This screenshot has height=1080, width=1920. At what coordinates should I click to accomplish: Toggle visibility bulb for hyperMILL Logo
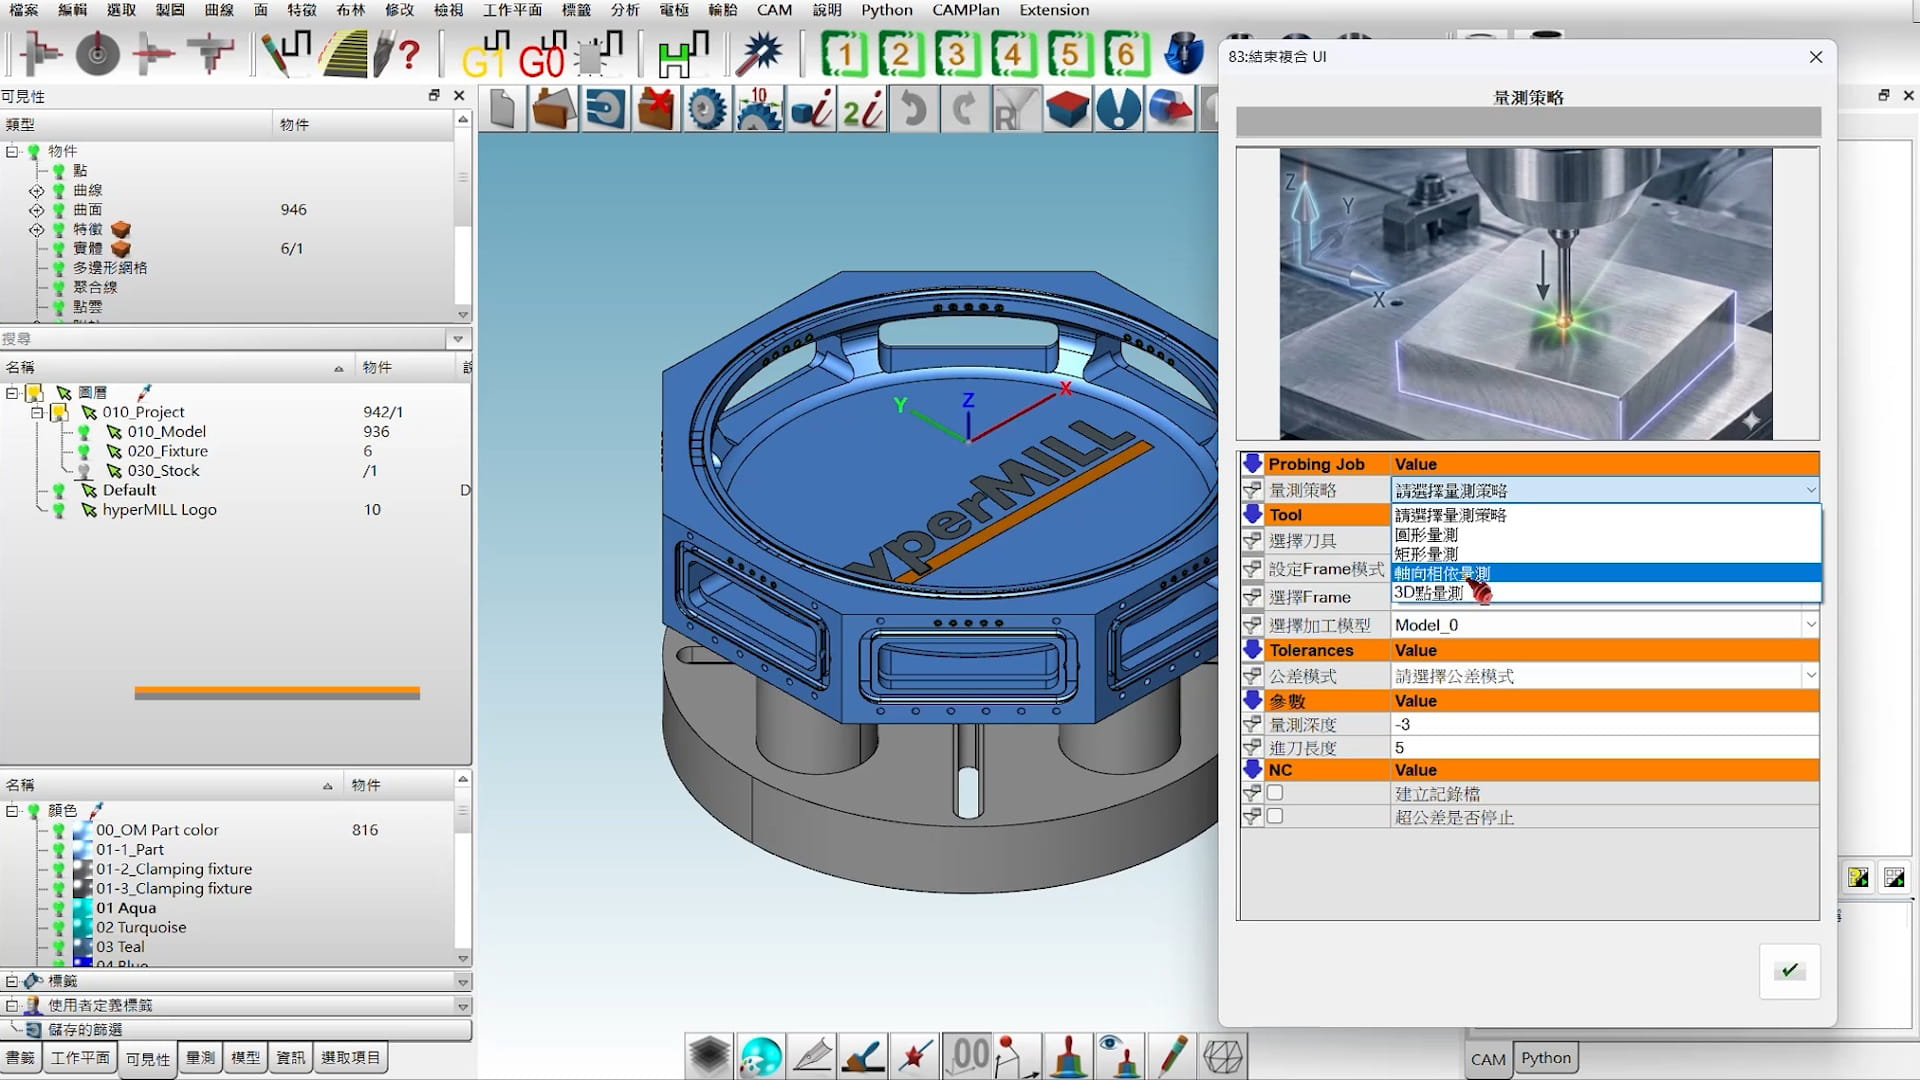click(59, 510)
